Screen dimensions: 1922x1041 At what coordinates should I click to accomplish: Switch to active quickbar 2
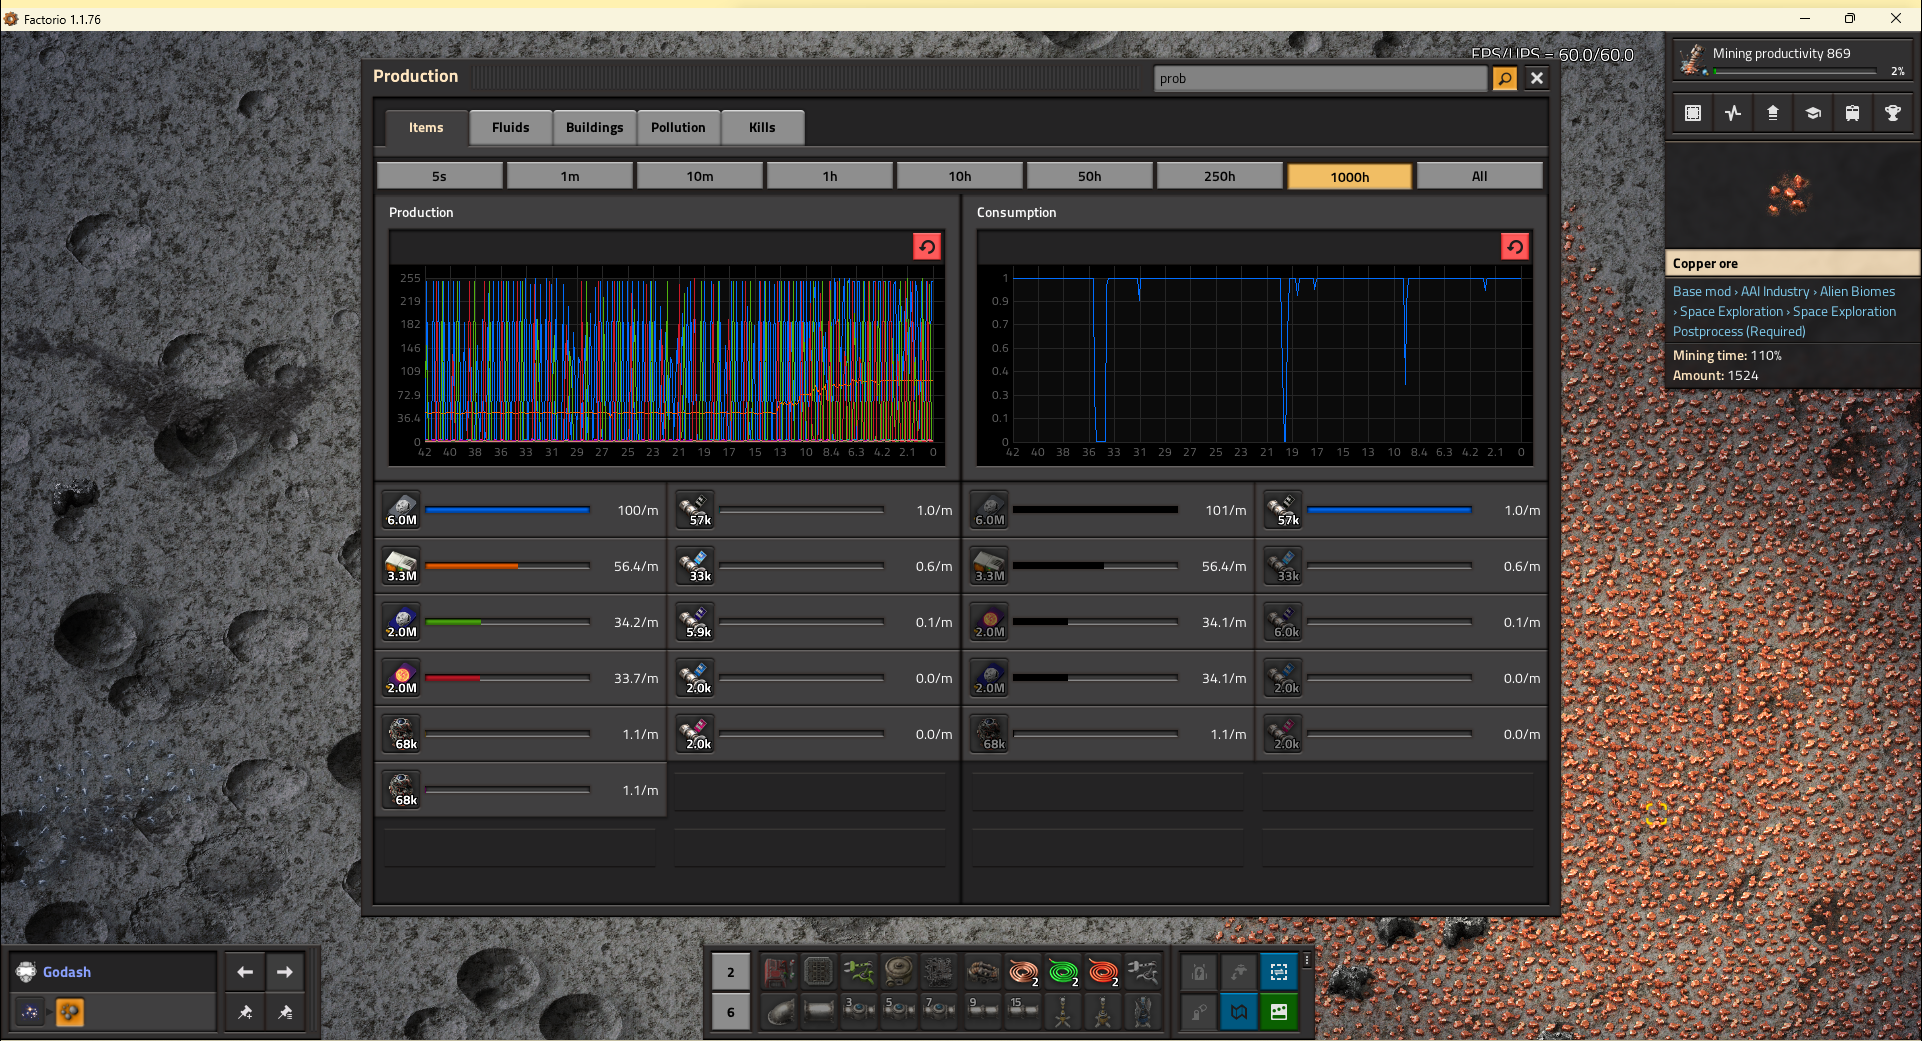coord(731,971)
